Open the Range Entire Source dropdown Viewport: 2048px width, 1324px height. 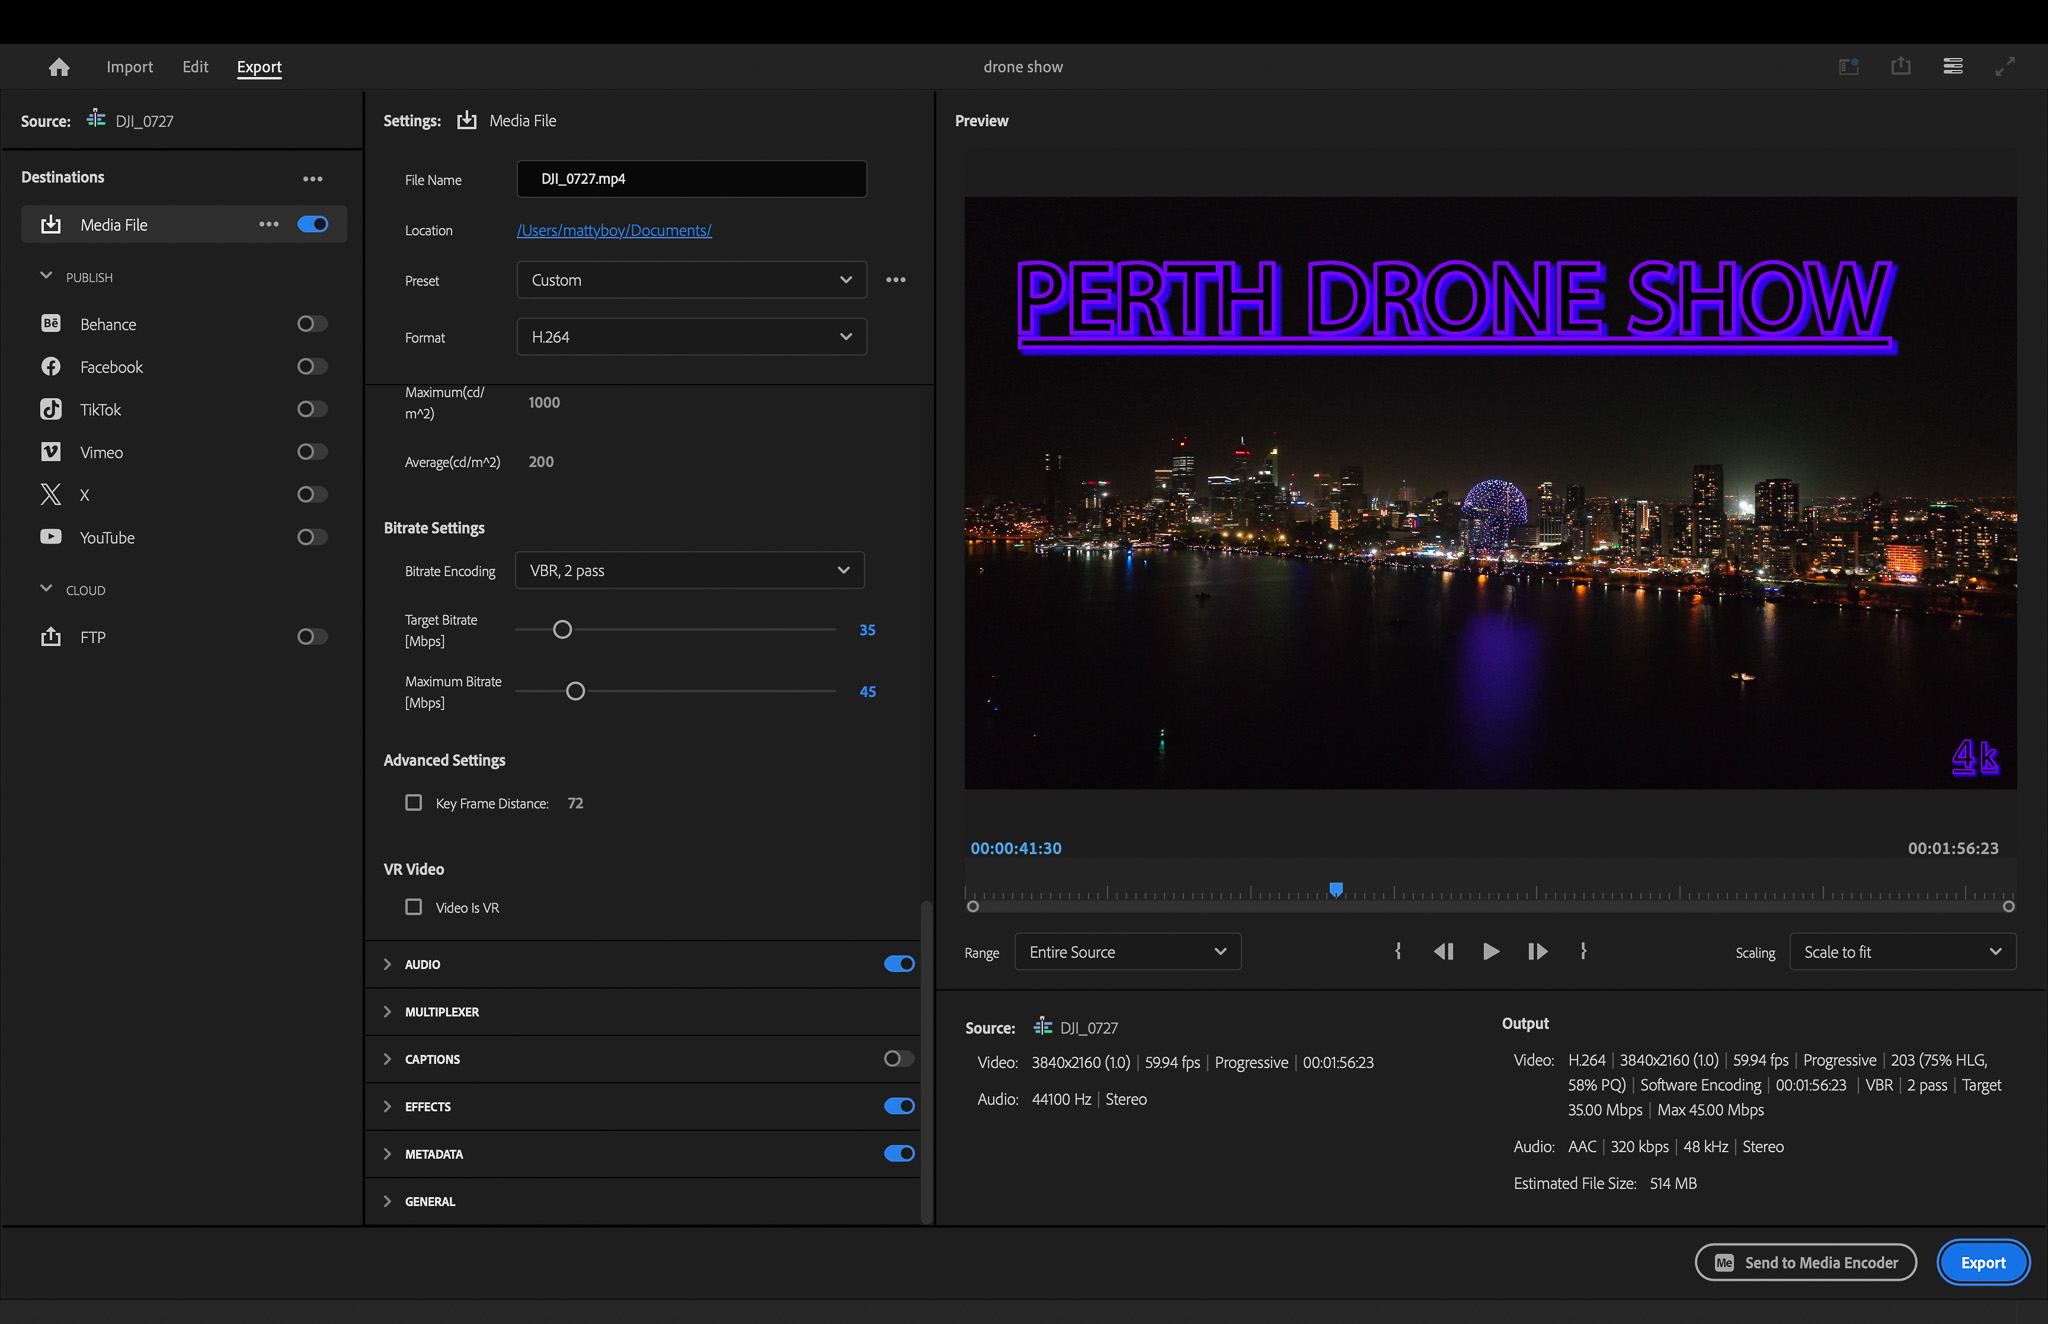click(x=1128, y=951)
